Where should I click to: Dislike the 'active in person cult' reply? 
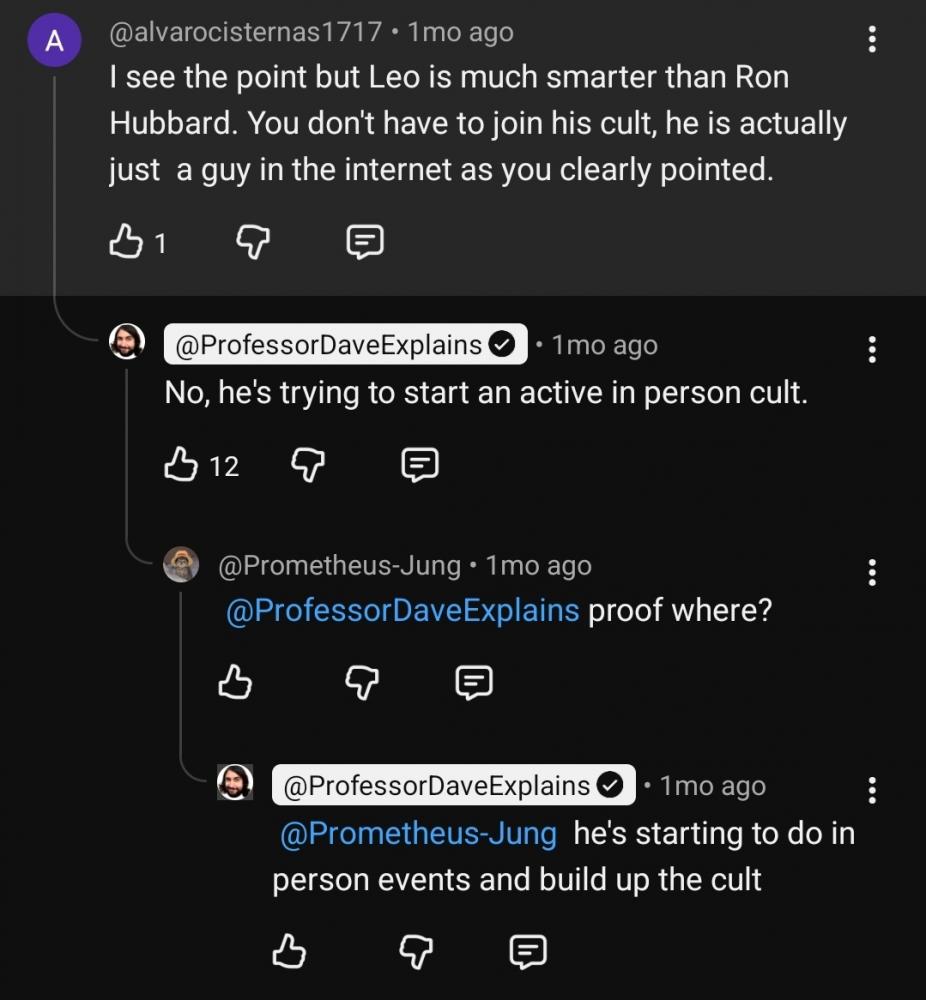307,464
